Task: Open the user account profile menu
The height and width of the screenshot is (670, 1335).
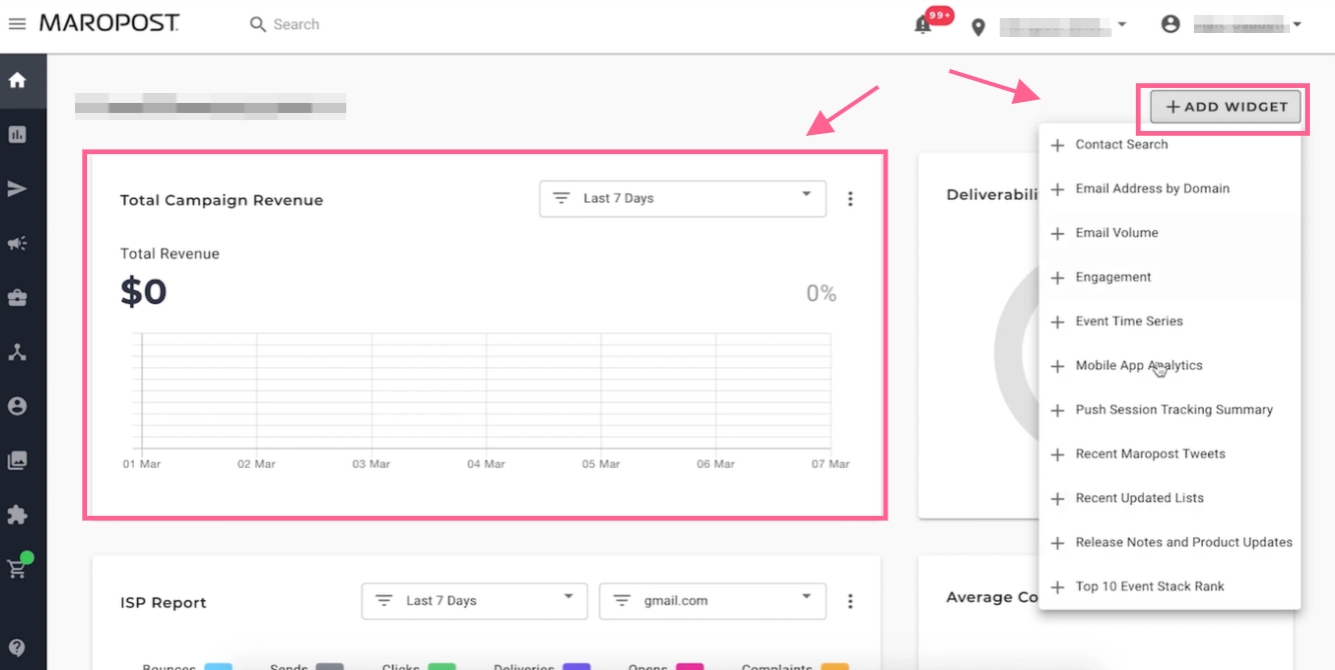Action: [x=1231, y=25]
